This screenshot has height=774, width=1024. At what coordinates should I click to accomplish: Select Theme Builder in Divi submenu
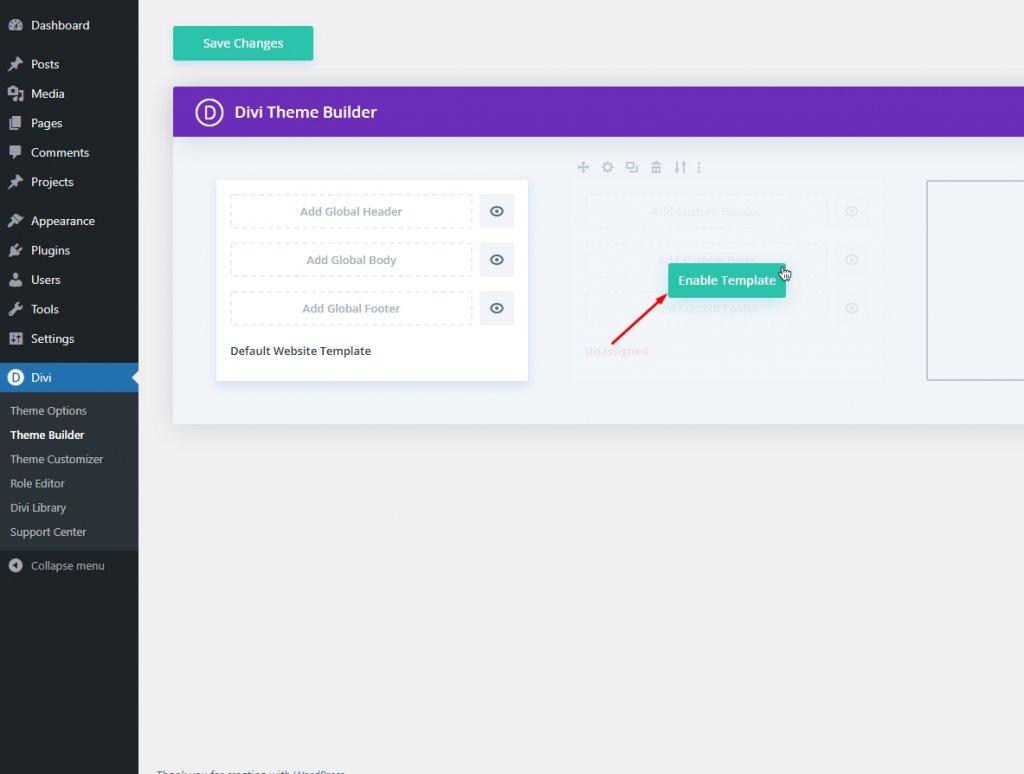click(x=47, y=435)
